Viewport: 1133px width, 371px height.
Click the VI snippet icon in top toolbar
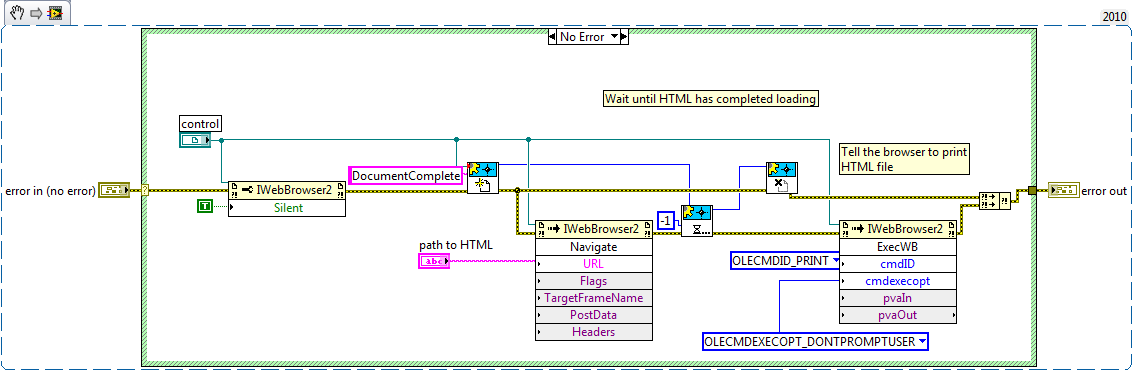coord(55,13)
